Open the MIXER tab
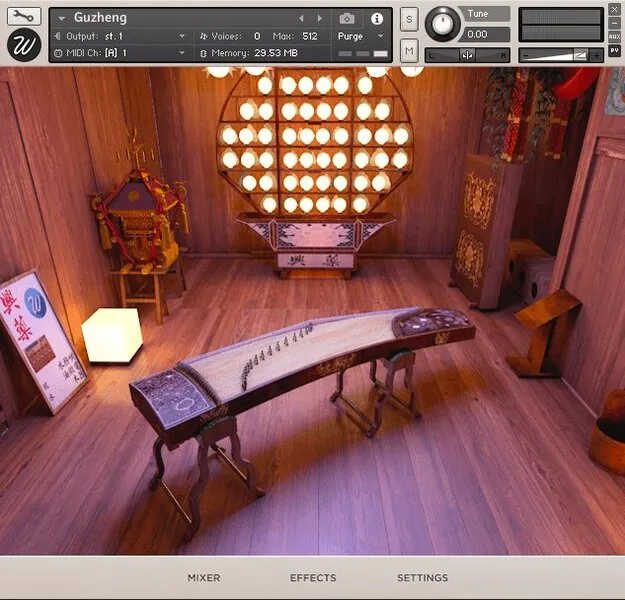The image size is (625, 600). click(204, 578)
